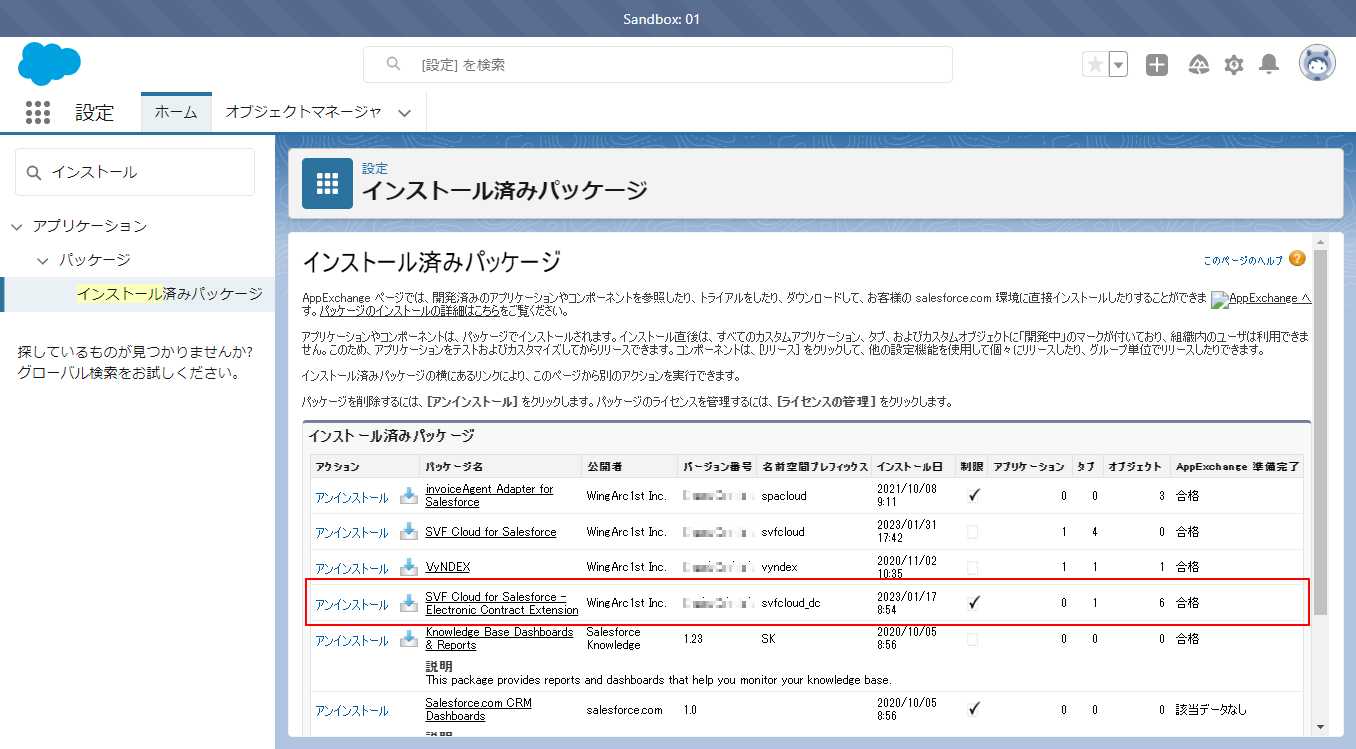Focus the Quick Find box with インストール

tap(135, 172)
